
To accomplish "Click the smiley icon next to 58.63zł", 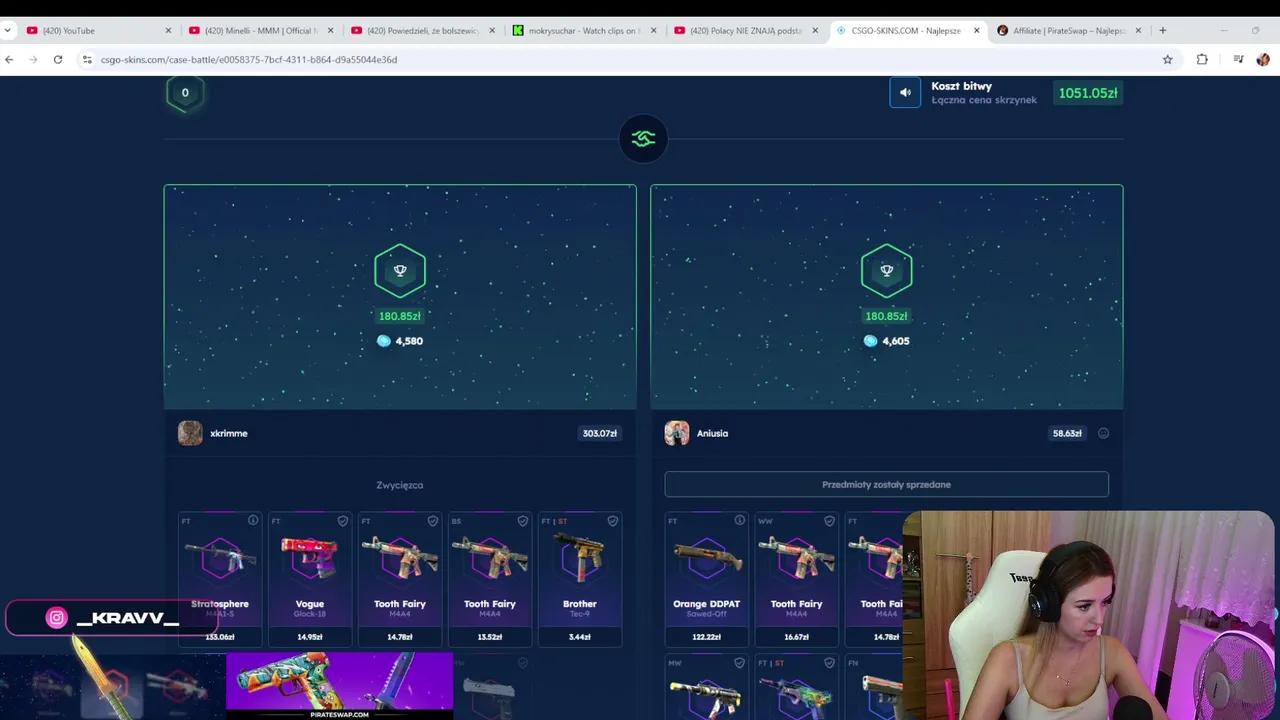I will tap(1104, 433).
